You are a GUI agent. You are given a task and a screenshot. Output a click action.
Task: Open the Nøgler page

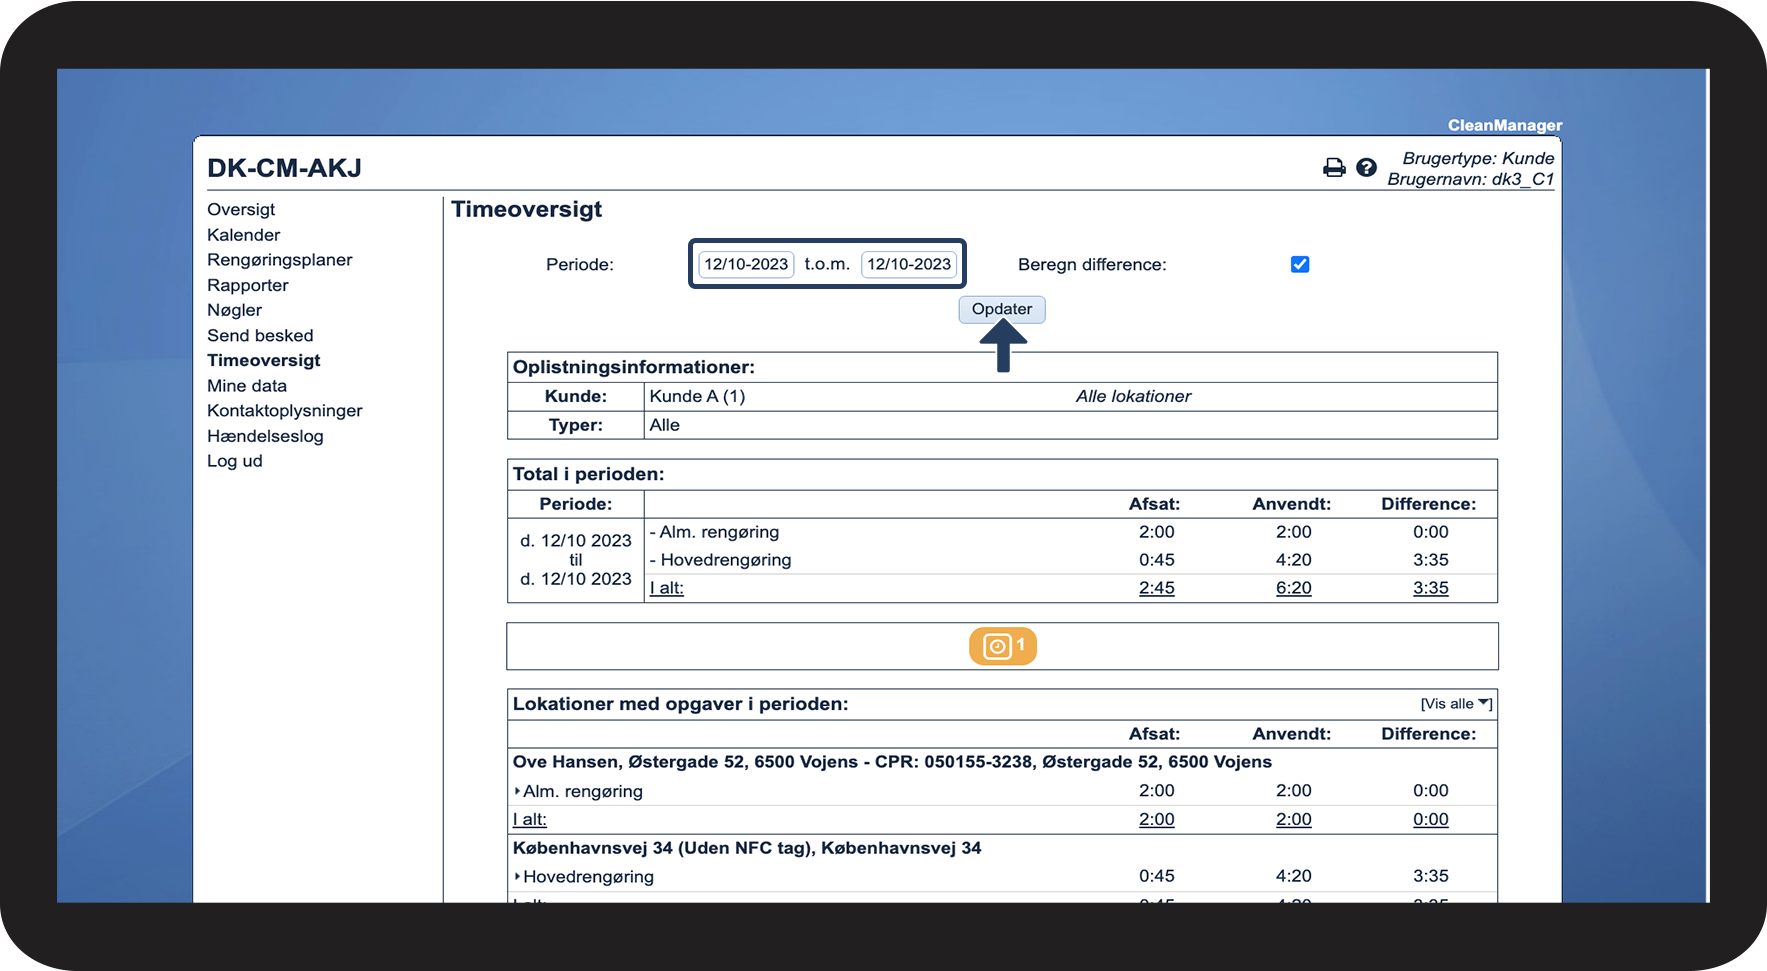point(234,310)
